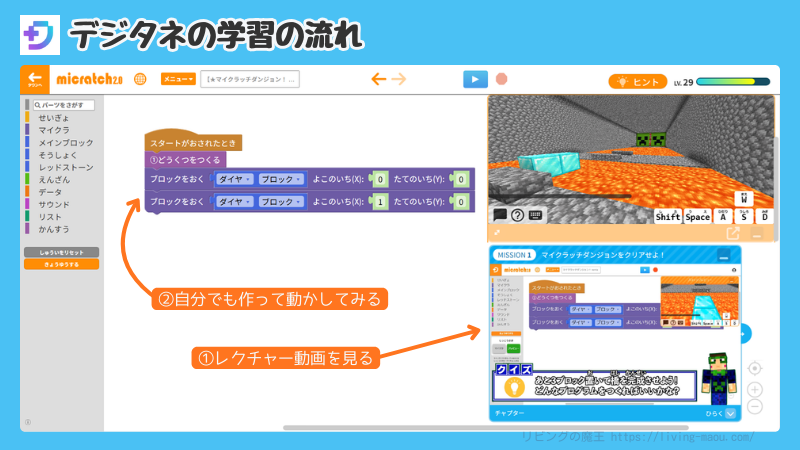Click the keyboard icon in game view
This screenshot has height=450, width=800.
(x=535, y=215)
